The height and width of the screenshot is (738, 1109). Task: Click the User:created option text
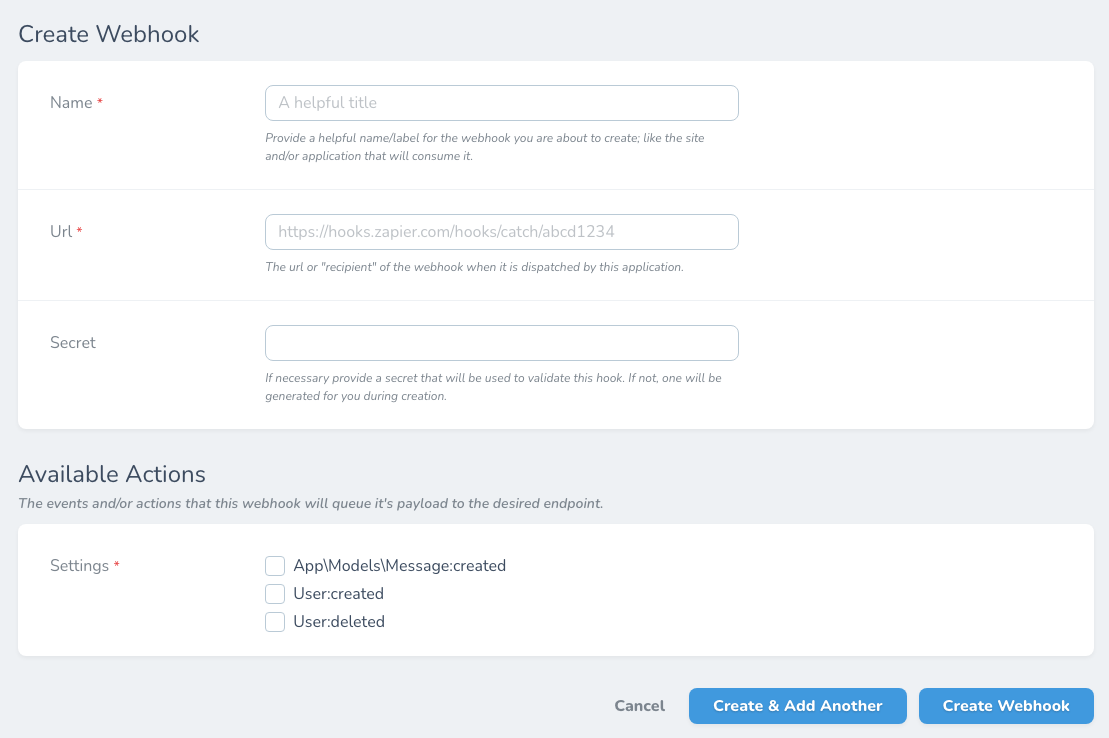click(338, 594)
